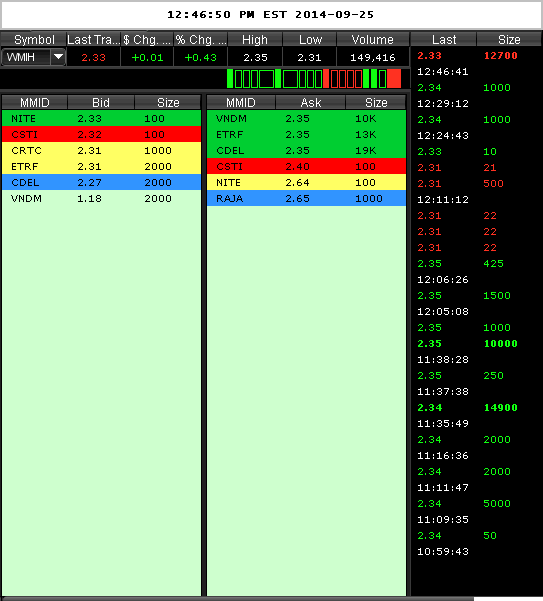This screenshot has height=601, width=543.
Task: Click the Volume column header
Action: [372, 39]
